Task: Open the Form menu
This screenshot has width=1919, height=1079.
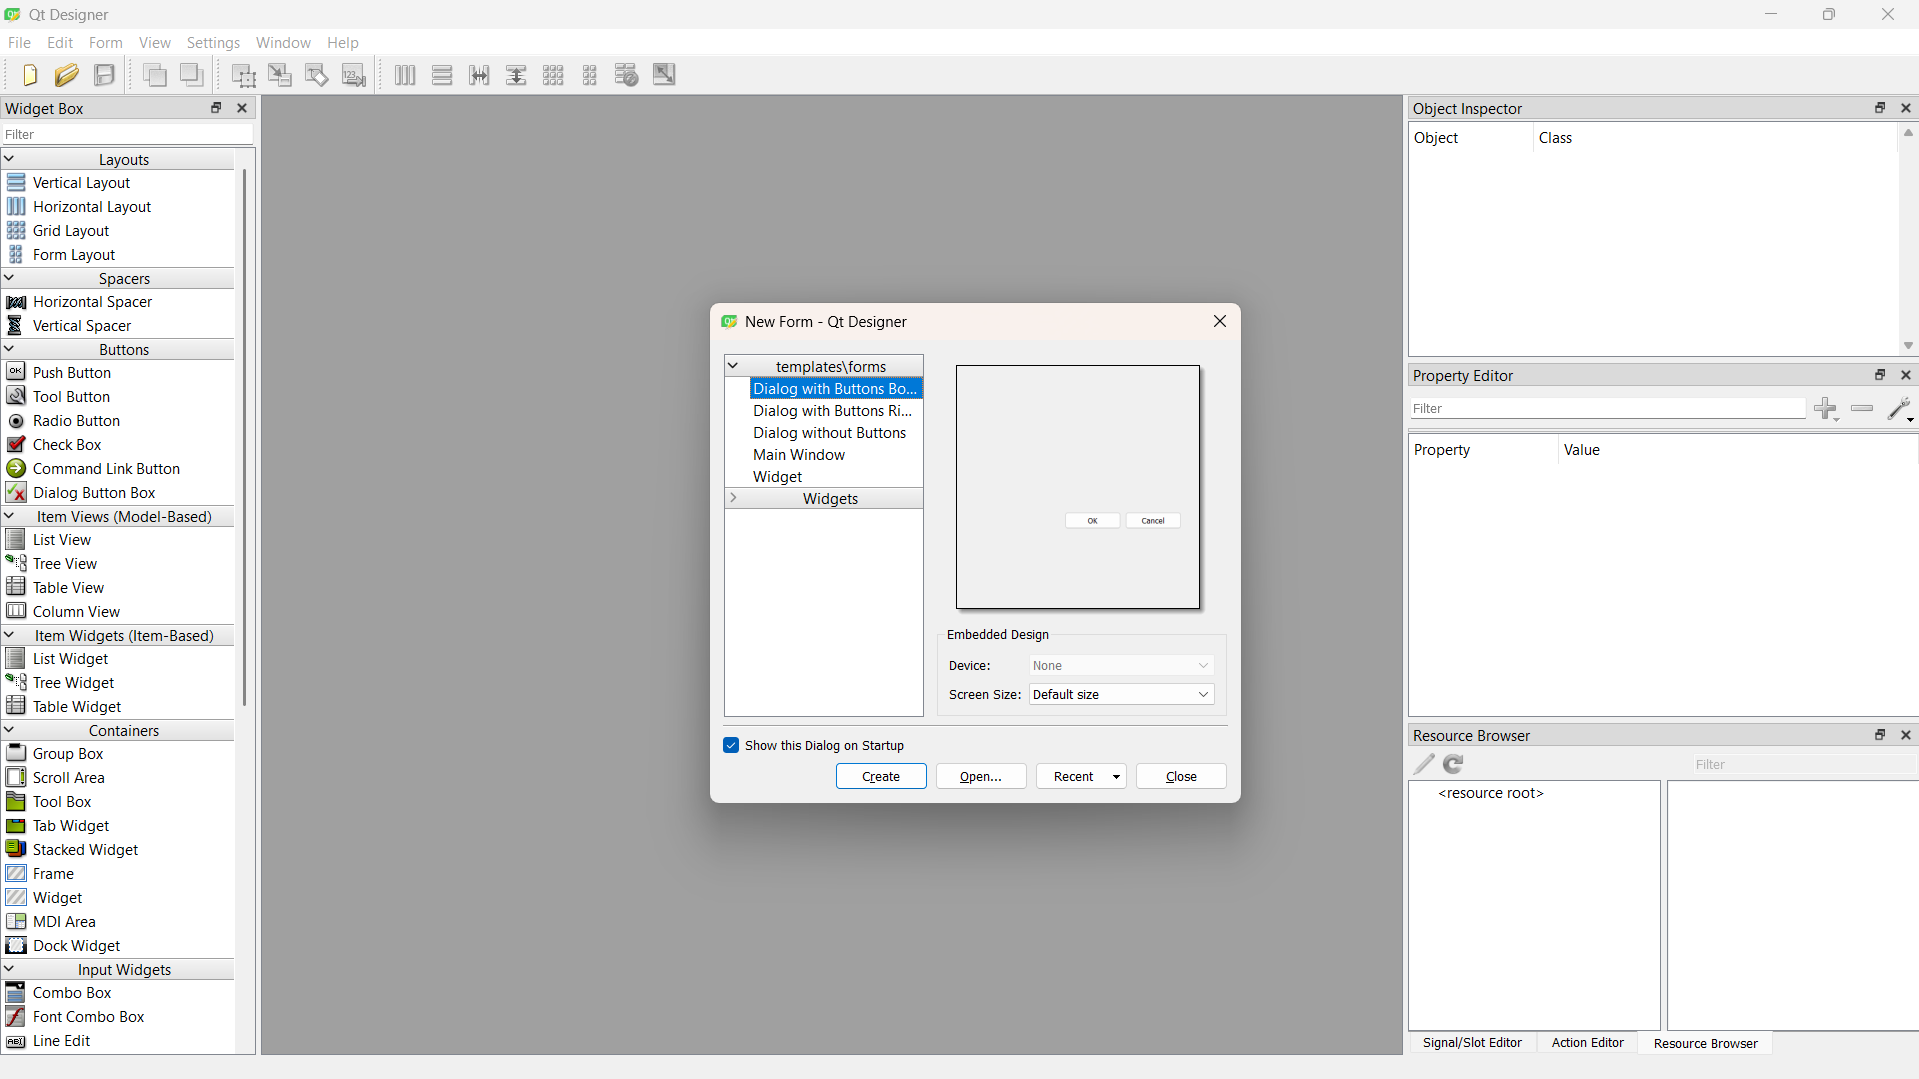Action: 105,43
